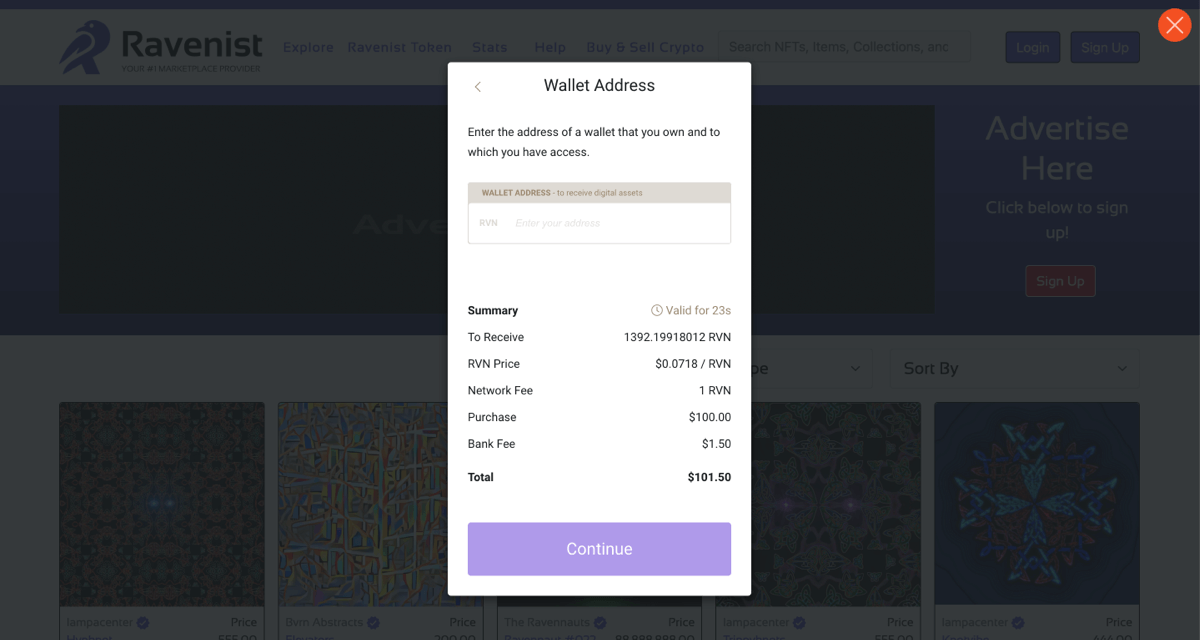Click the Ravenist raven logo

tap(84, 47)
